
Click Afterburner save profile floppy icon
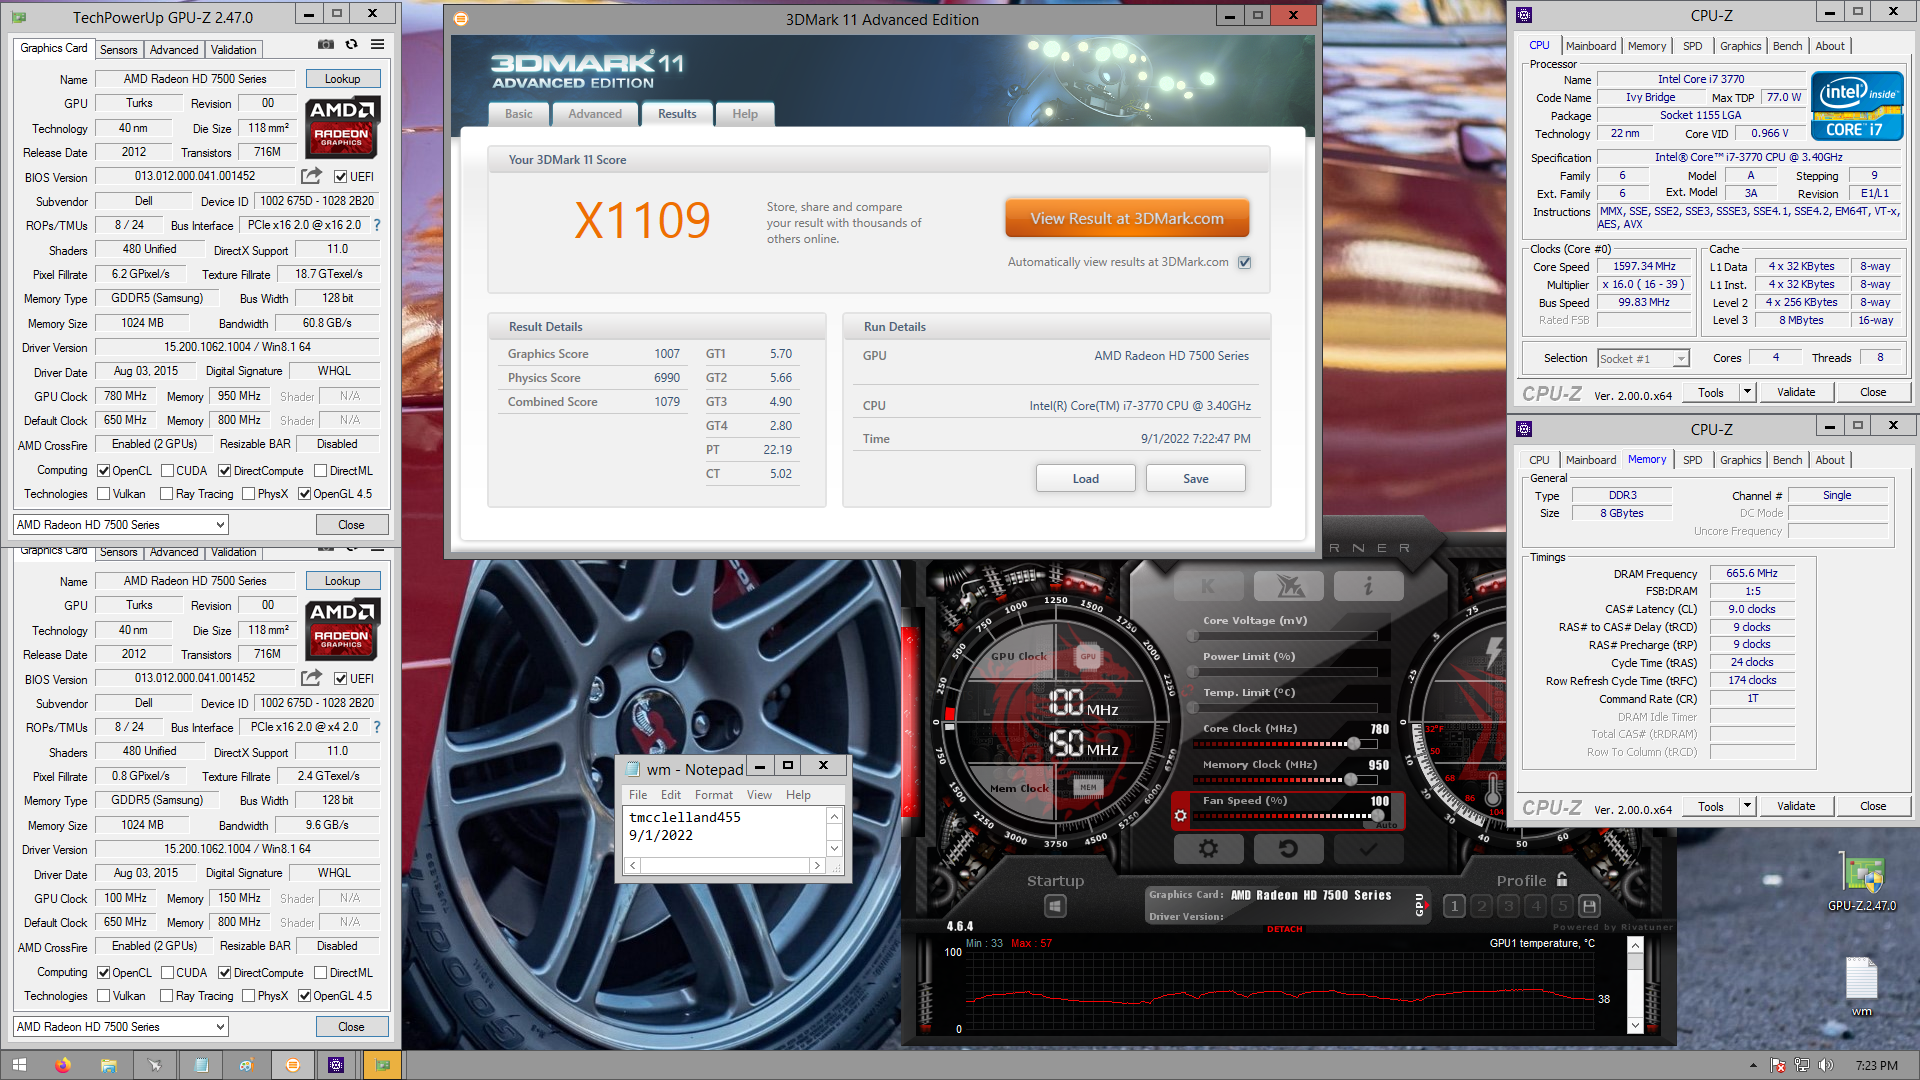tap(1589, 906)
